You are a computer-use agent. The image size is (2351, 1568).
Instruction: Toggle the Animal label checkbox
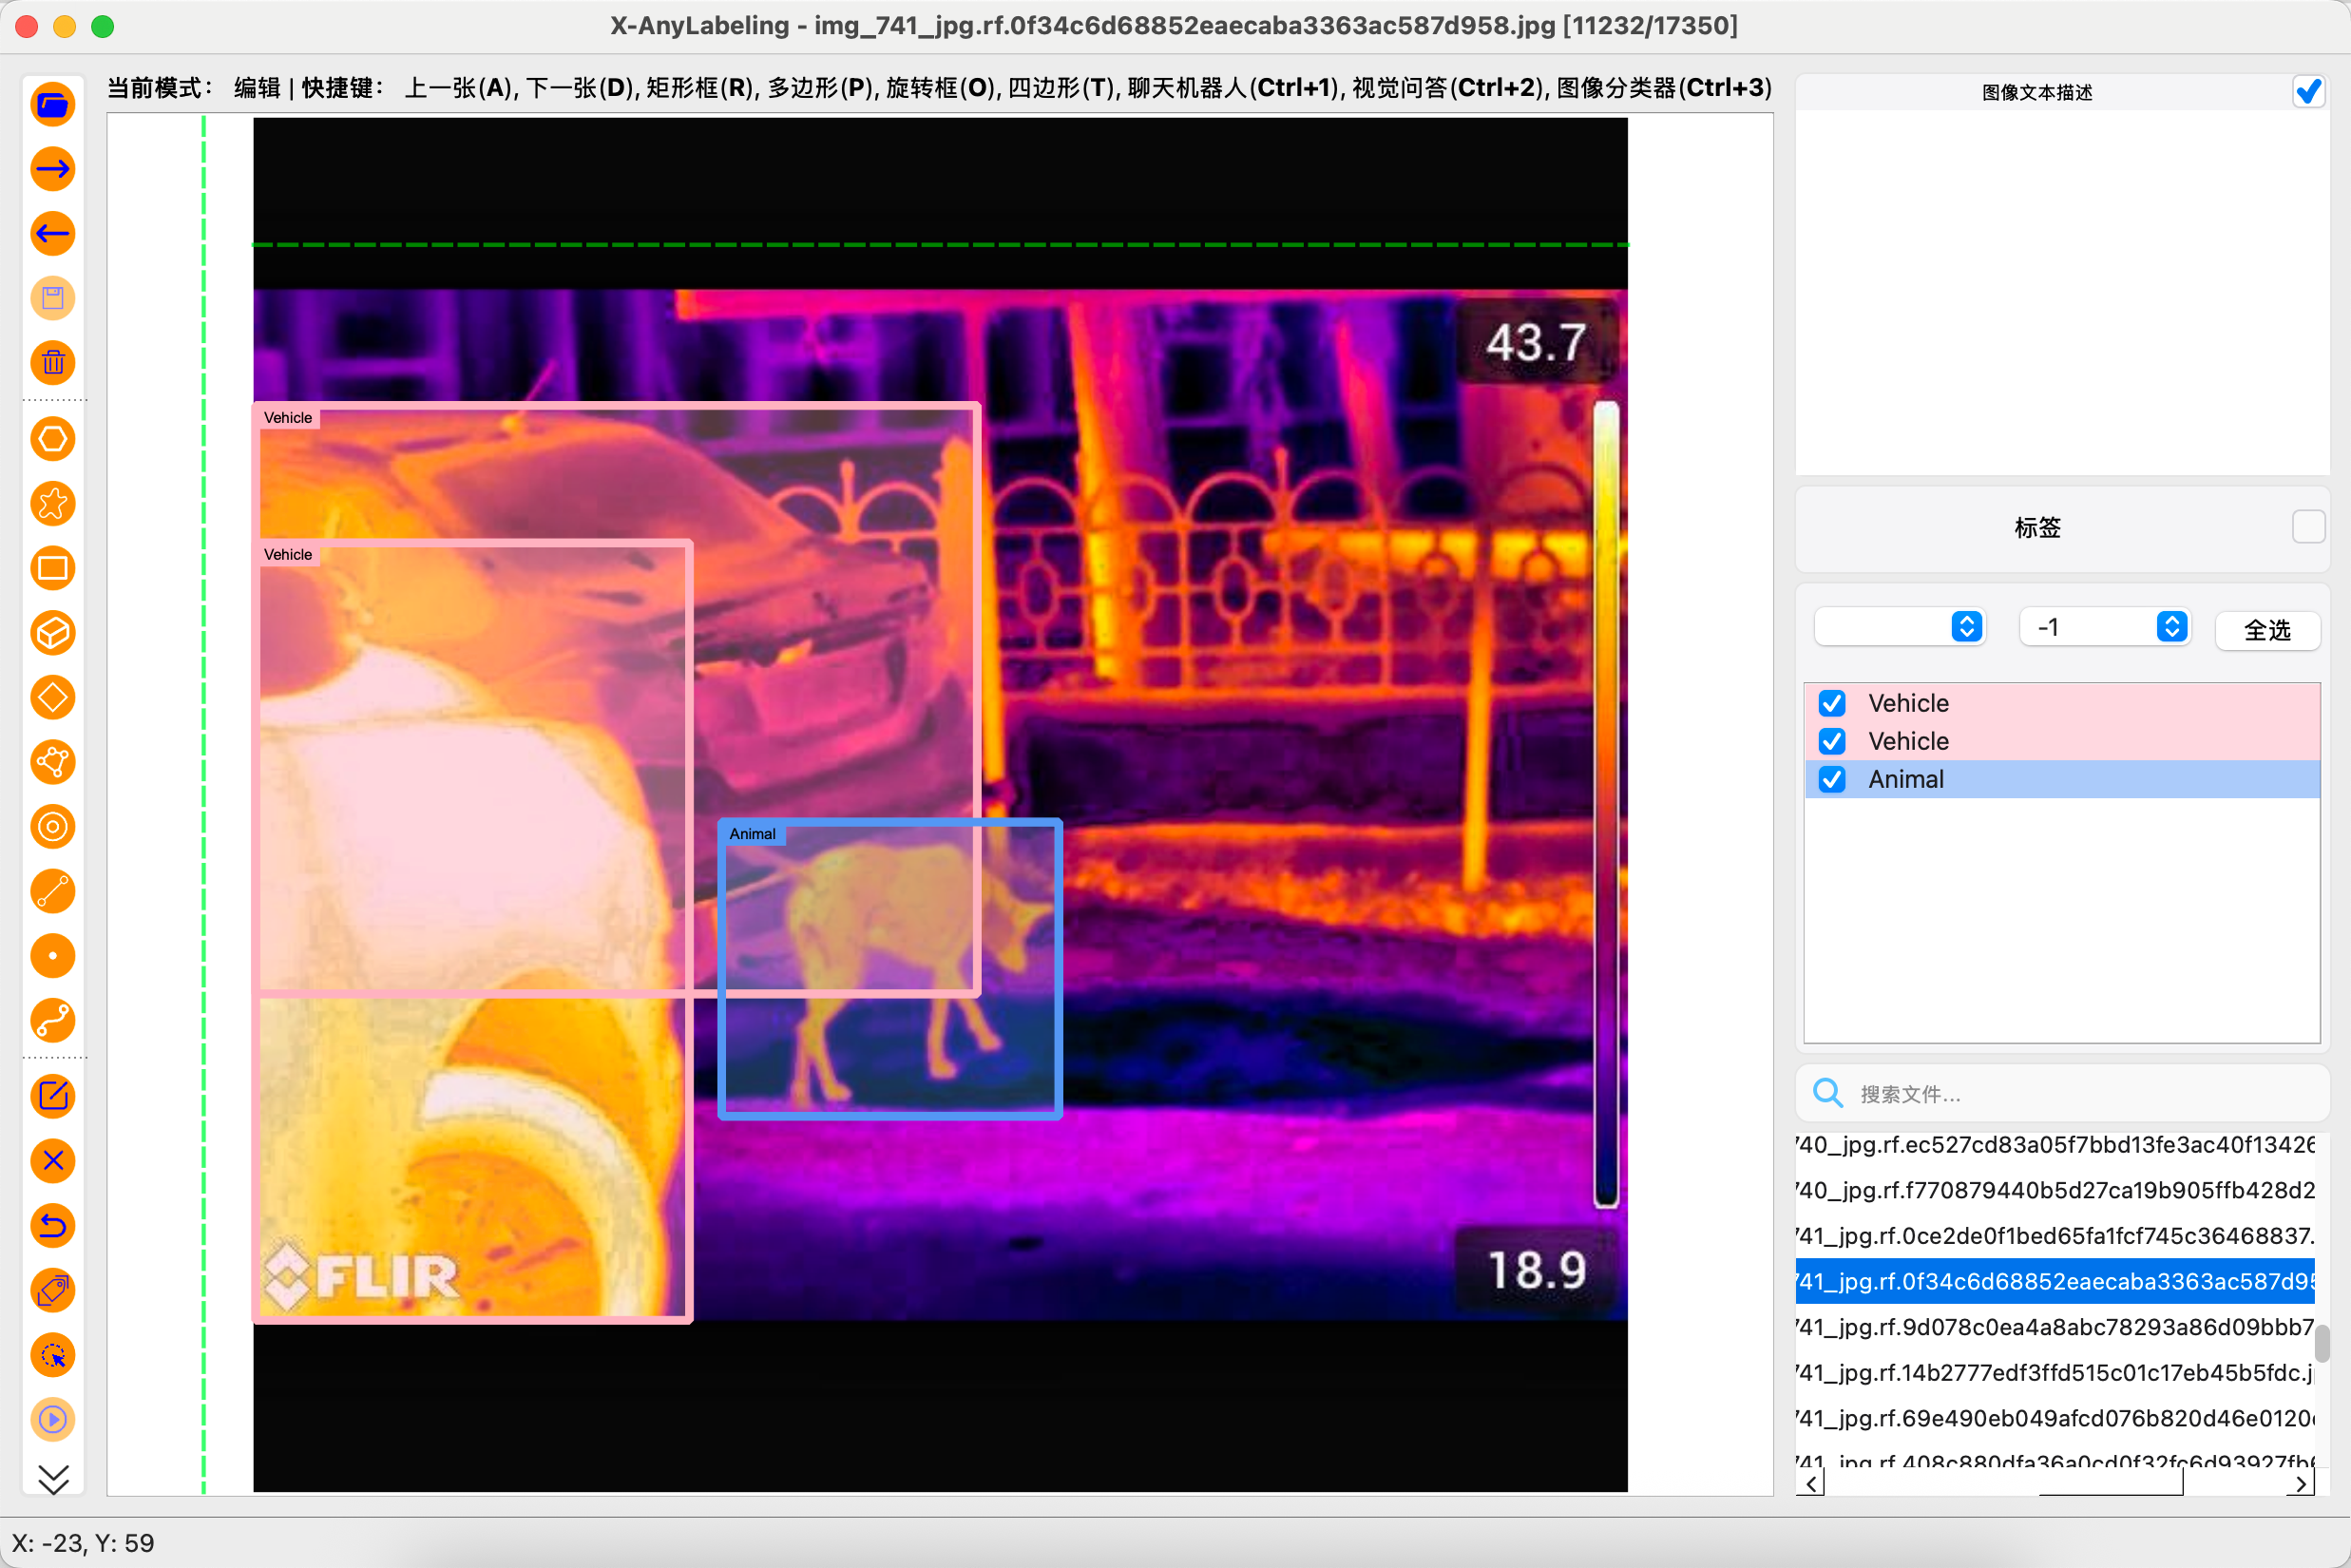pos(1832,780)
